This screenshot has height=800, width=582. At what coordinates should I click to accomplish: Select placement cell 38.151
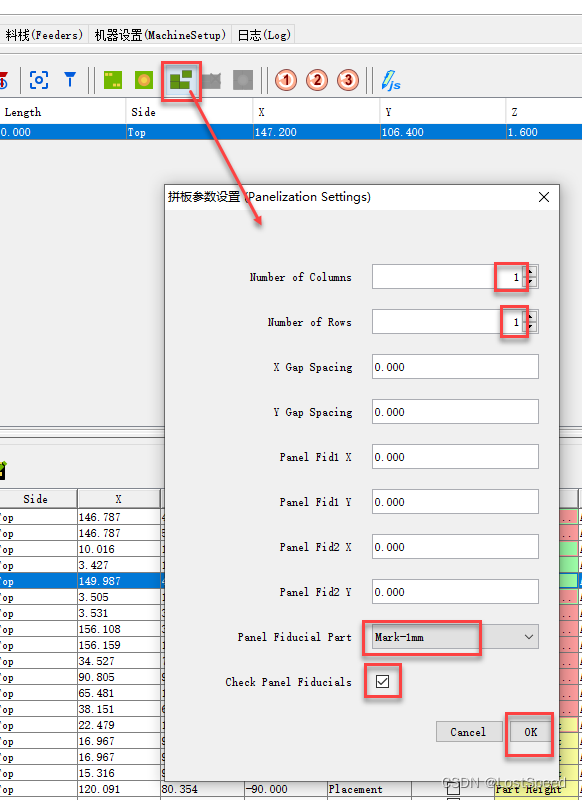coord(118,709)
